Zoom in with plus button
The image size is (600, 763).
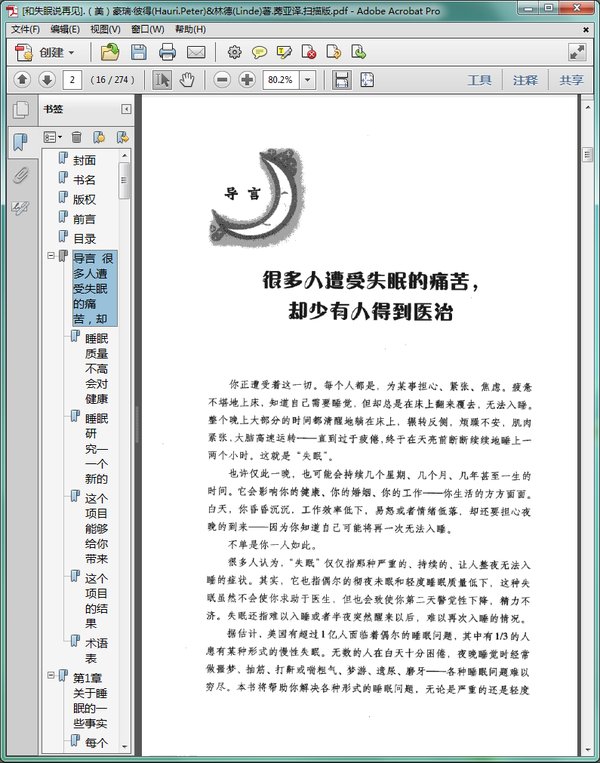point(247,79)
